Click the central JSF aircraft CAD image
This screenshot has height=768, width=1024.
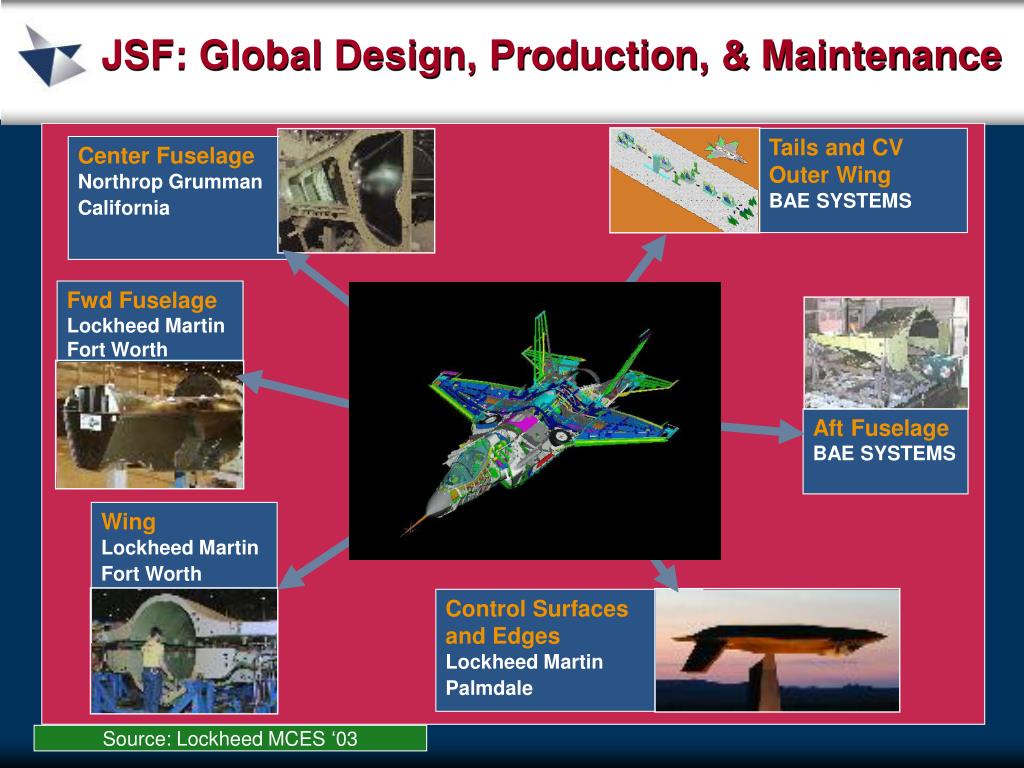pos(535,421)
